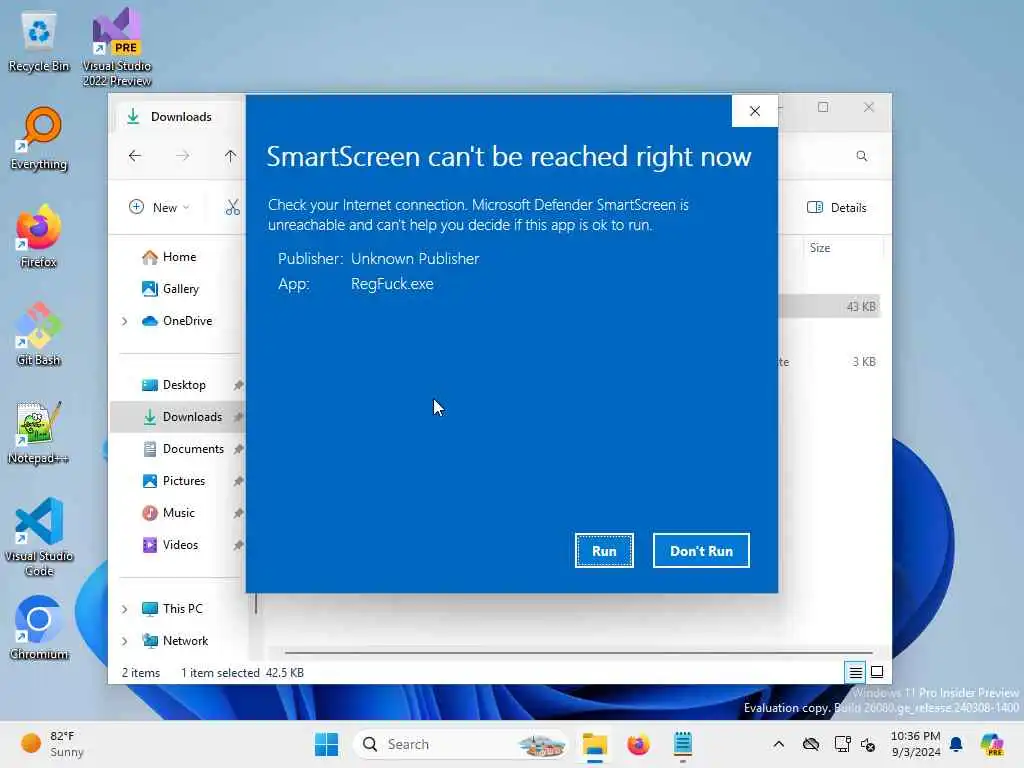Open the Windows Start menu

327,744
